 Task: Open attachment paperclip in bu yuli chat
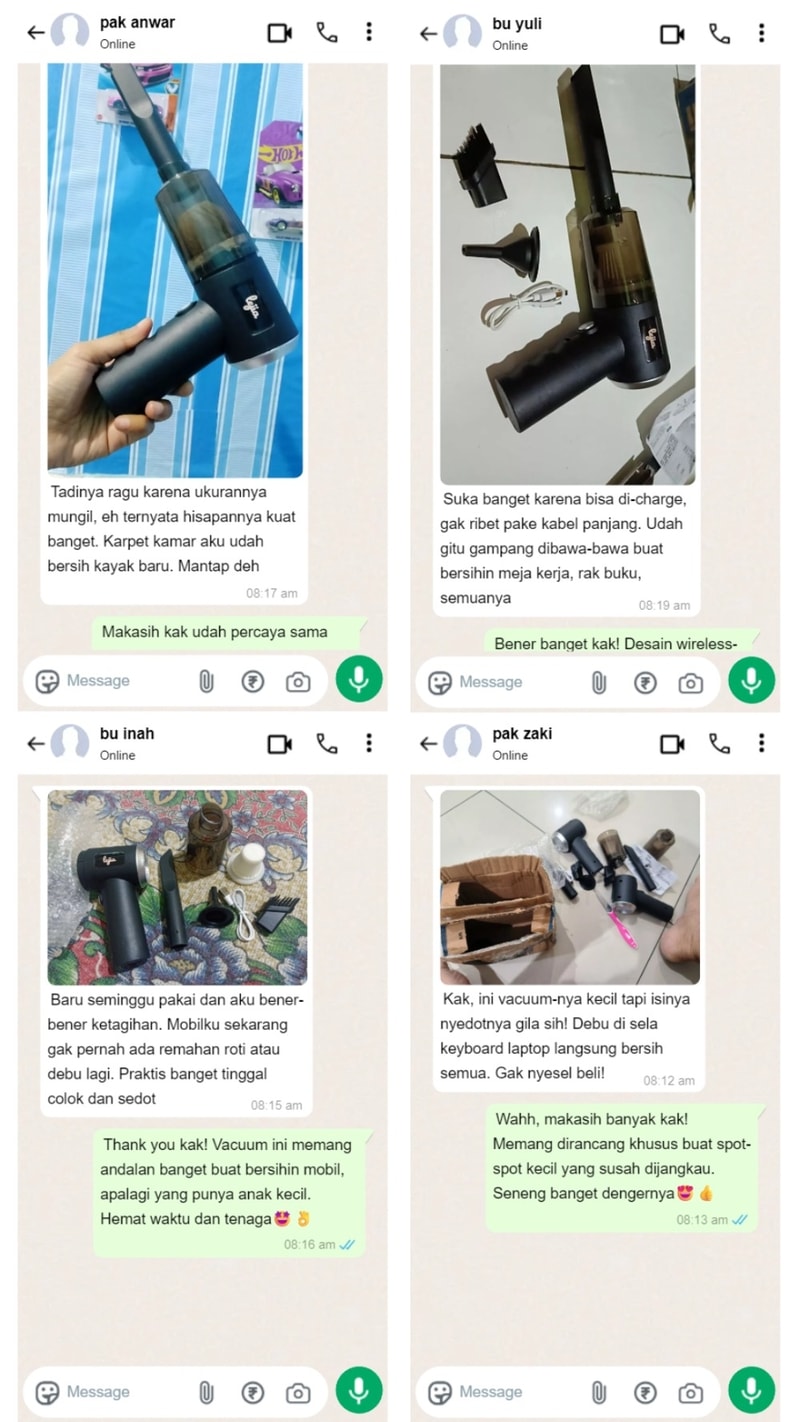tap(598, 682)
